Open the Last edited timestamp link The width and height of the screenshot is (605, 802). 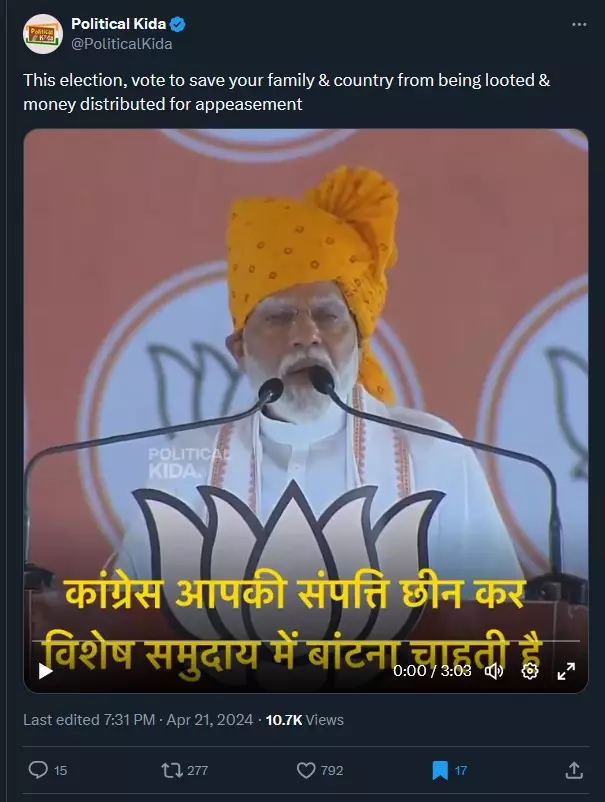point(138,720)
